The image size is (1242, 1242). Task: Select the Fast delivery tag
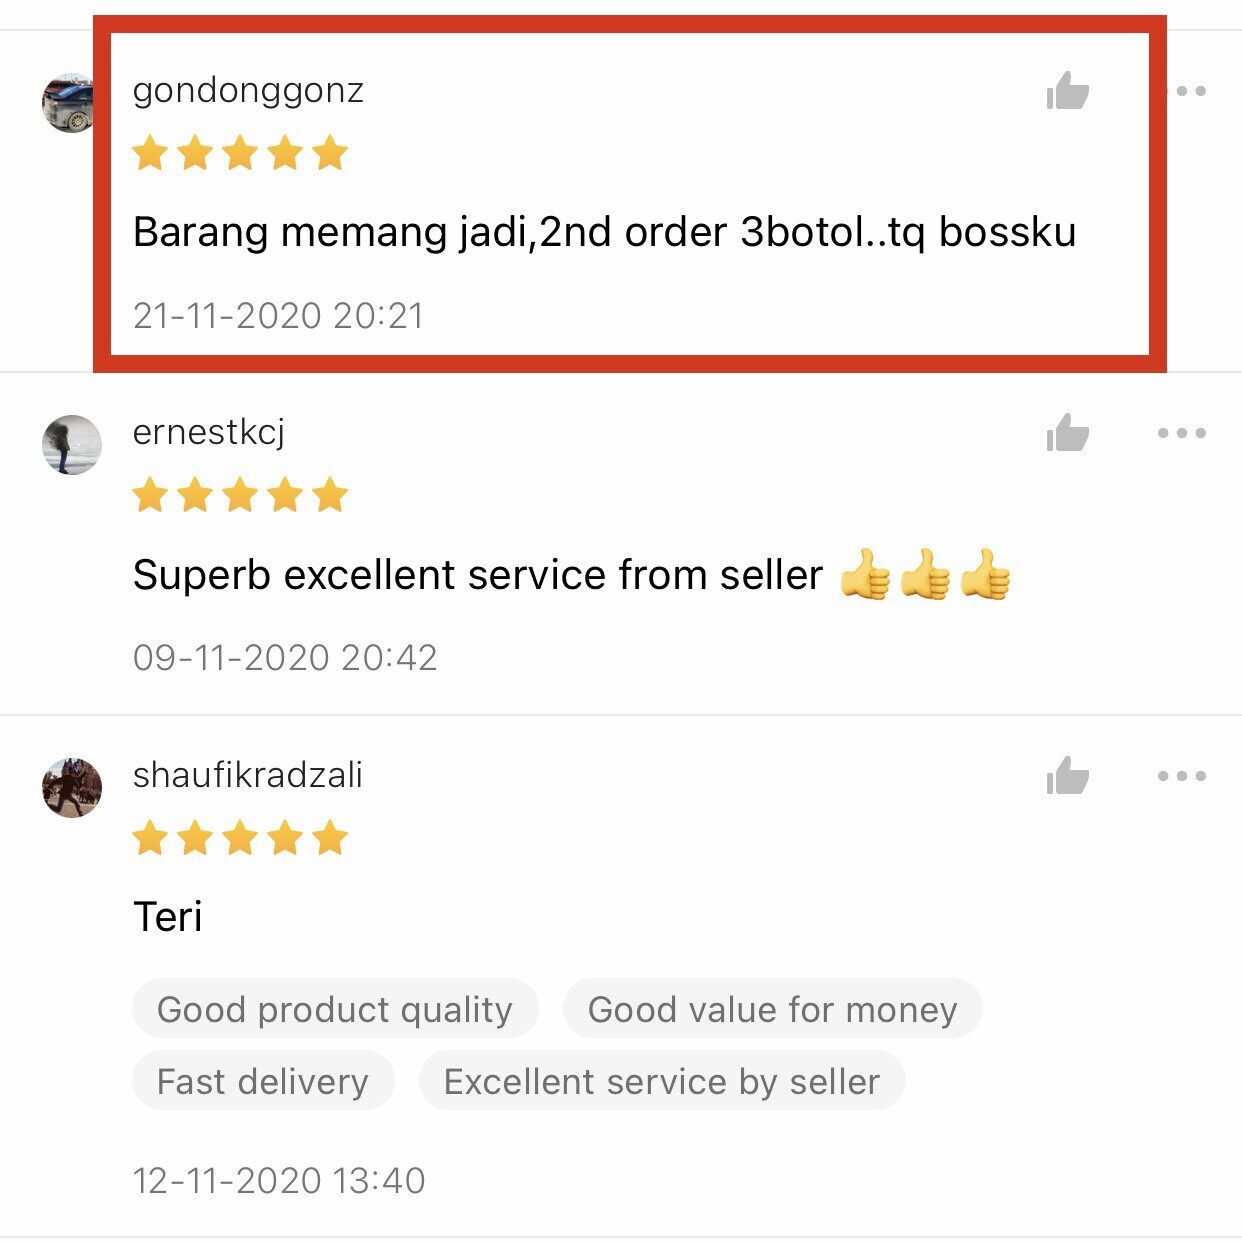tap(263, 1081)
